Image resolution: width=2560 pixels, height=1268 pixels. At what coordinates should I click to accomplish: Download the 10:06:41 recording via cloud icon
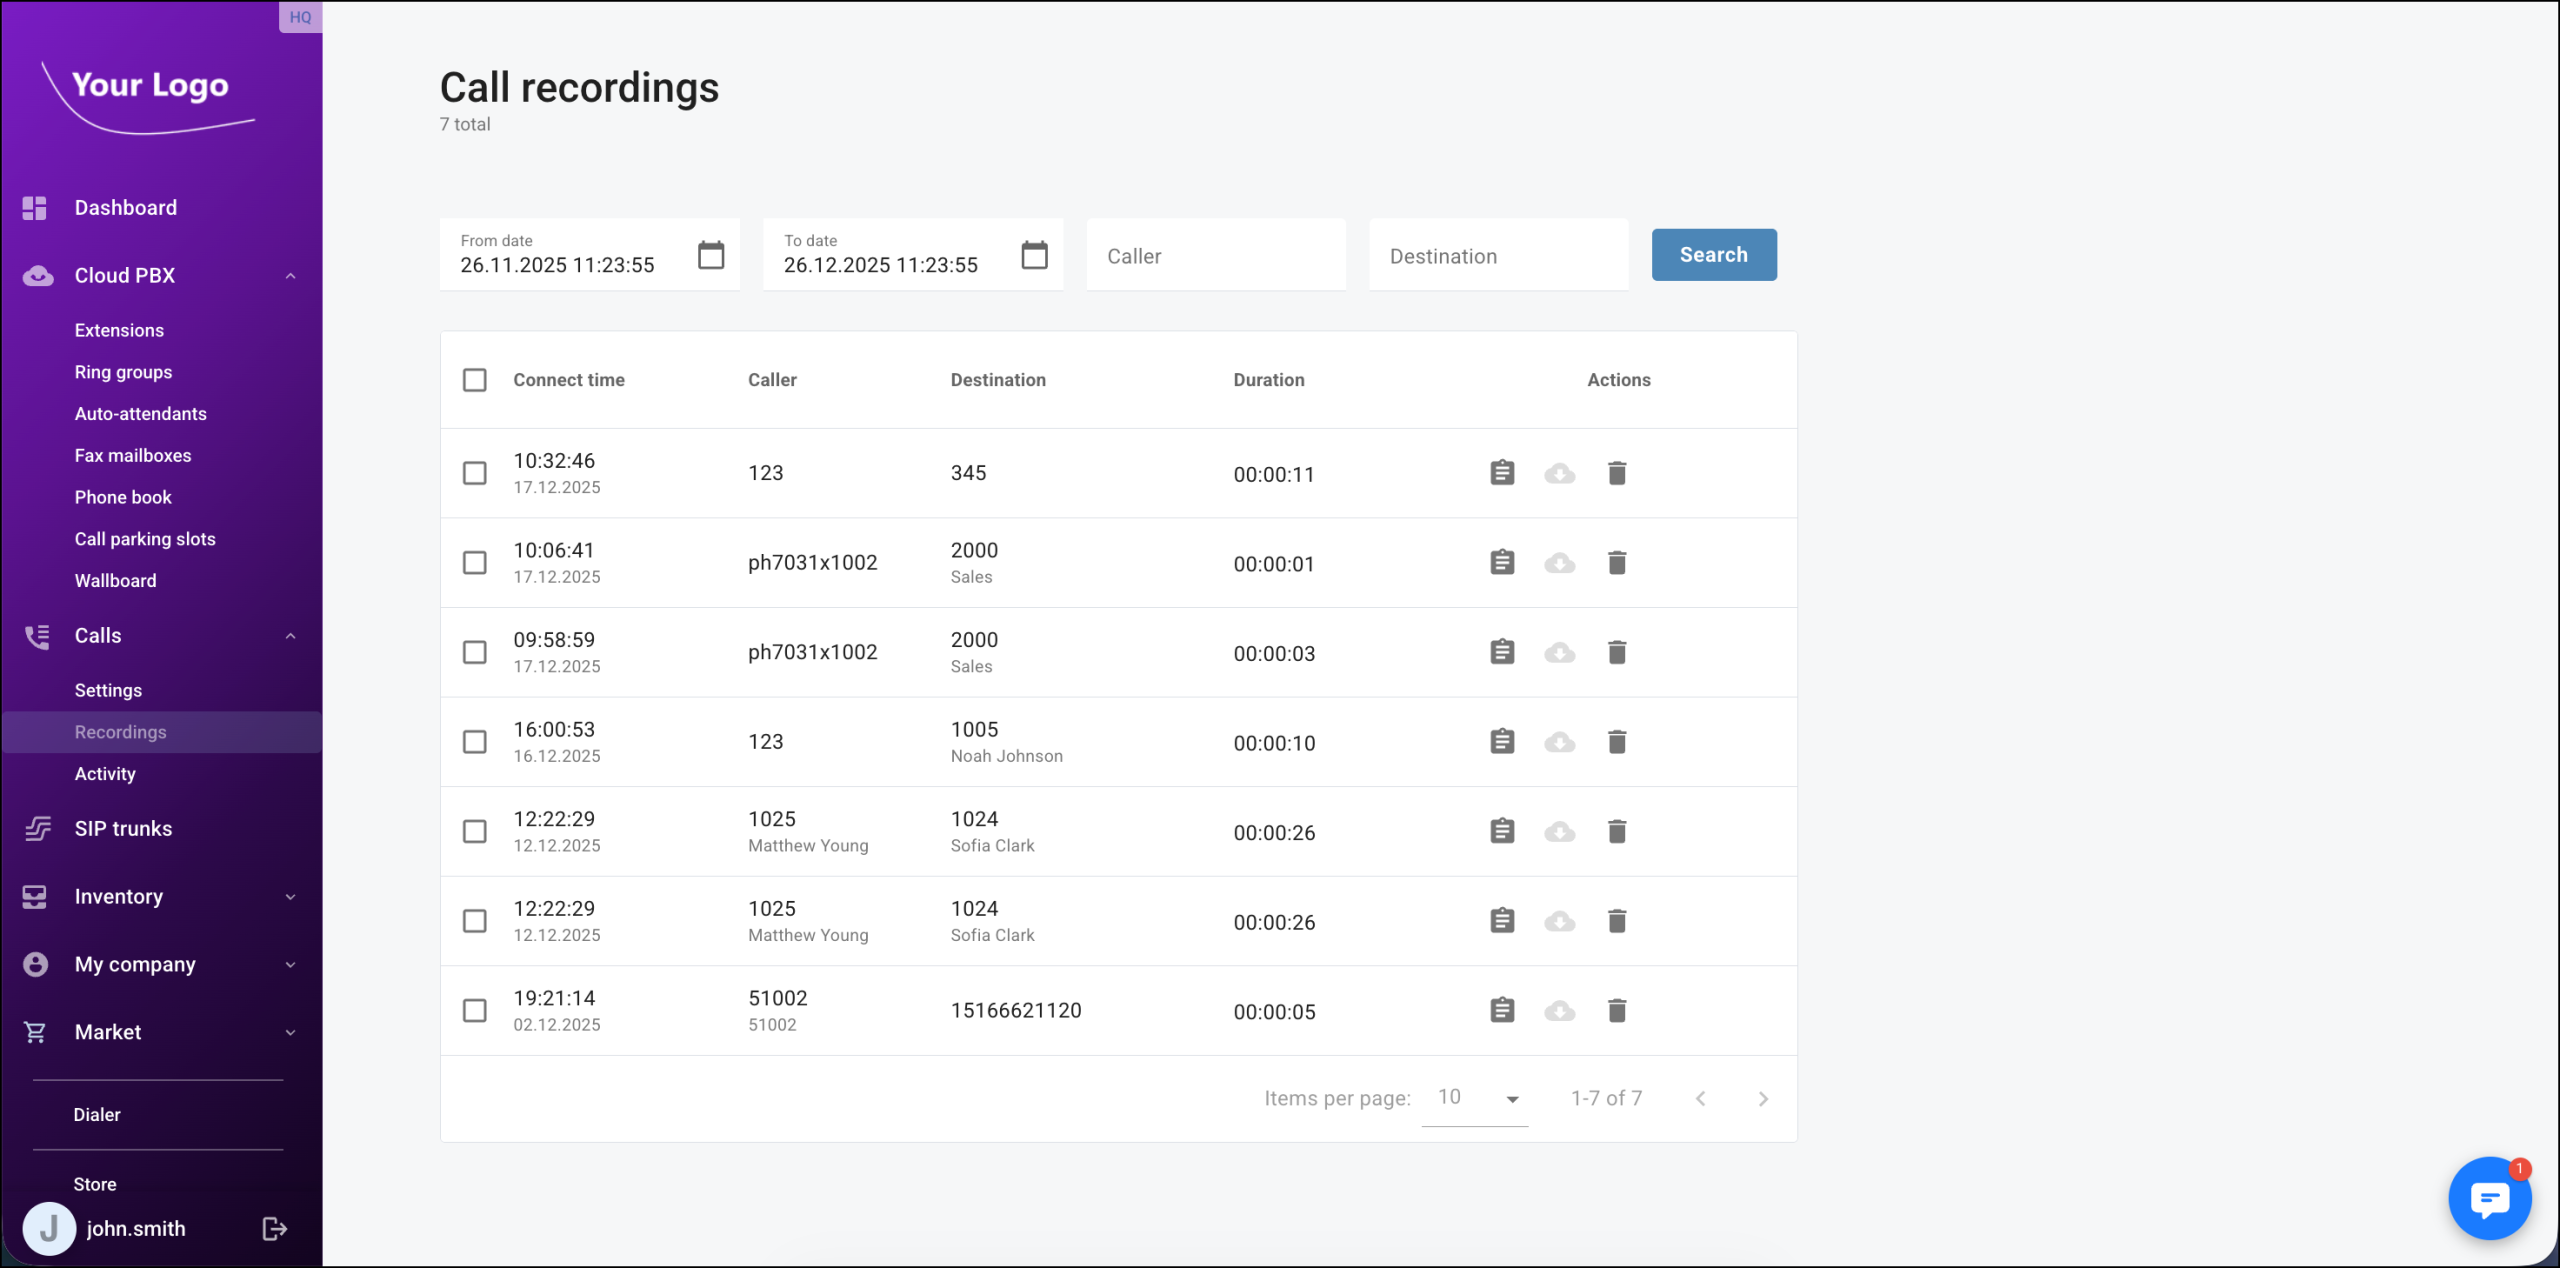[x=1559, y=563]
